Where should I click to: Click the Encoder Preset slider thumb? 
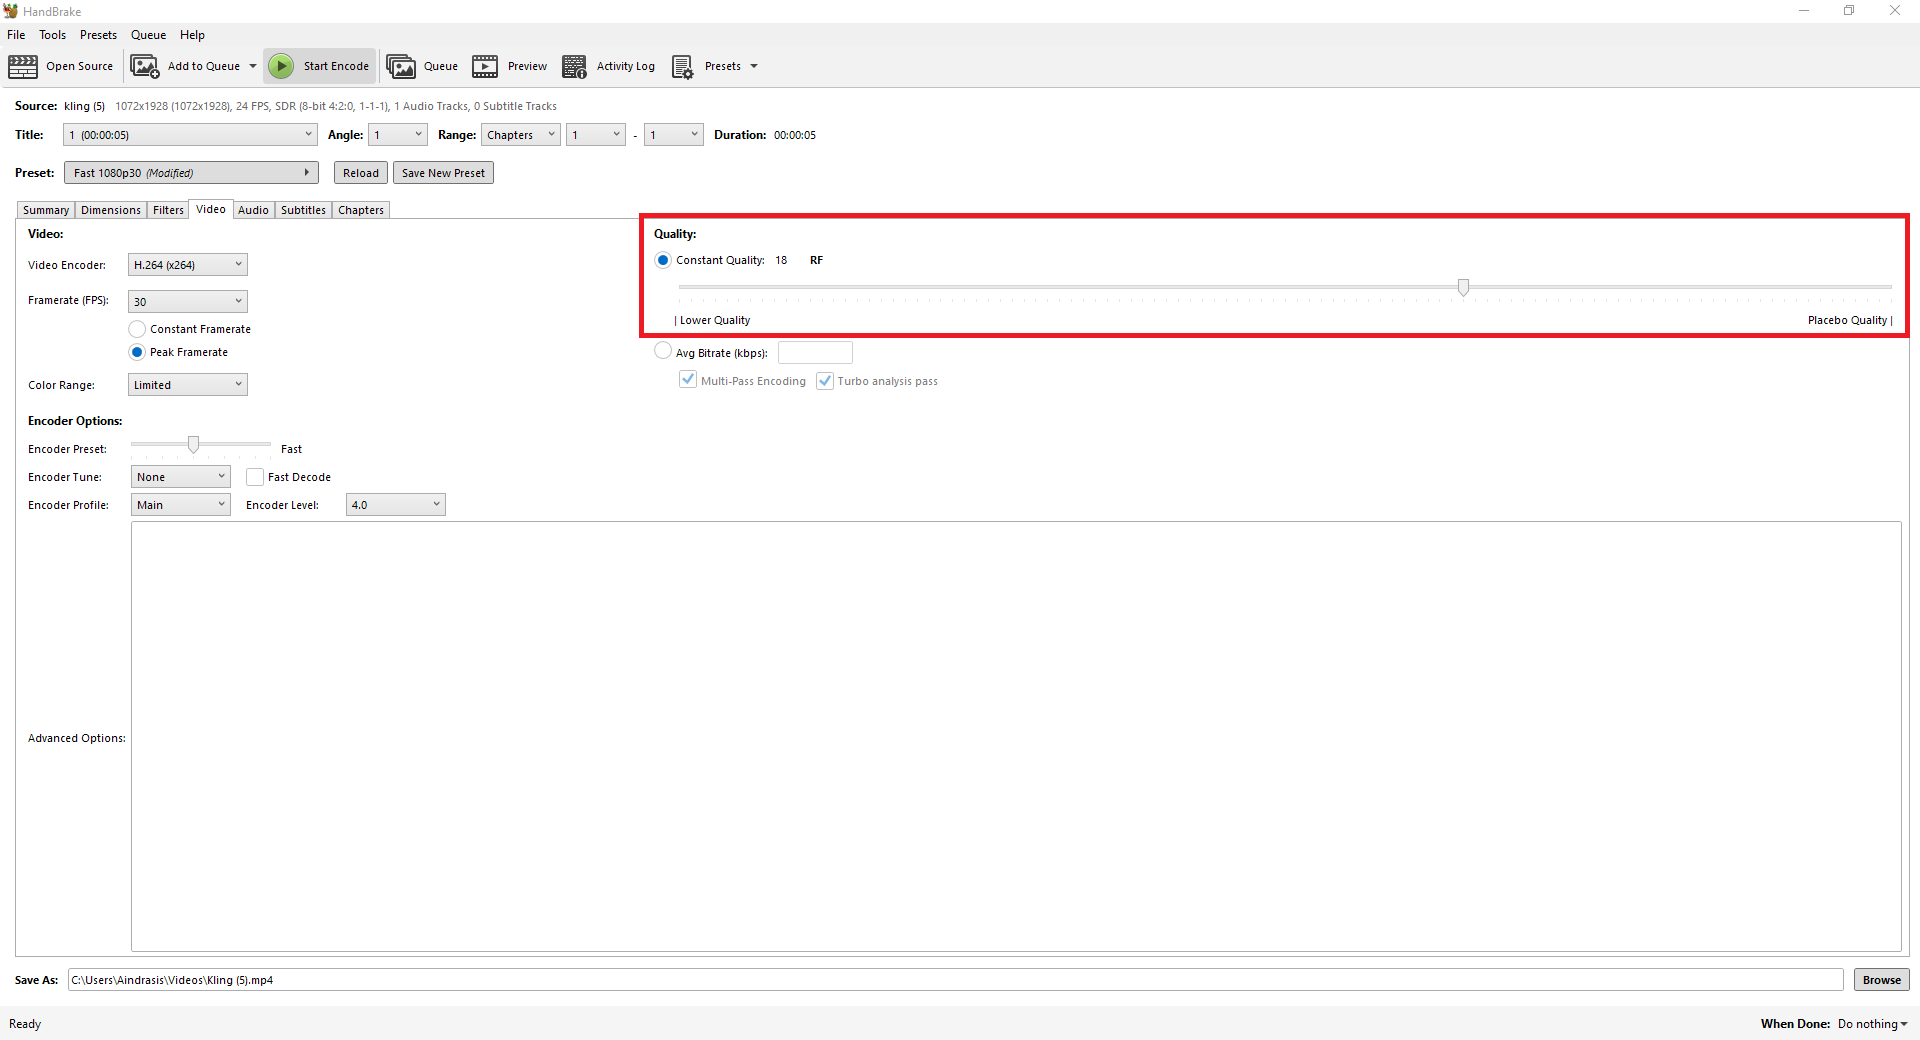pyautogui.click(x=193, y=444)
